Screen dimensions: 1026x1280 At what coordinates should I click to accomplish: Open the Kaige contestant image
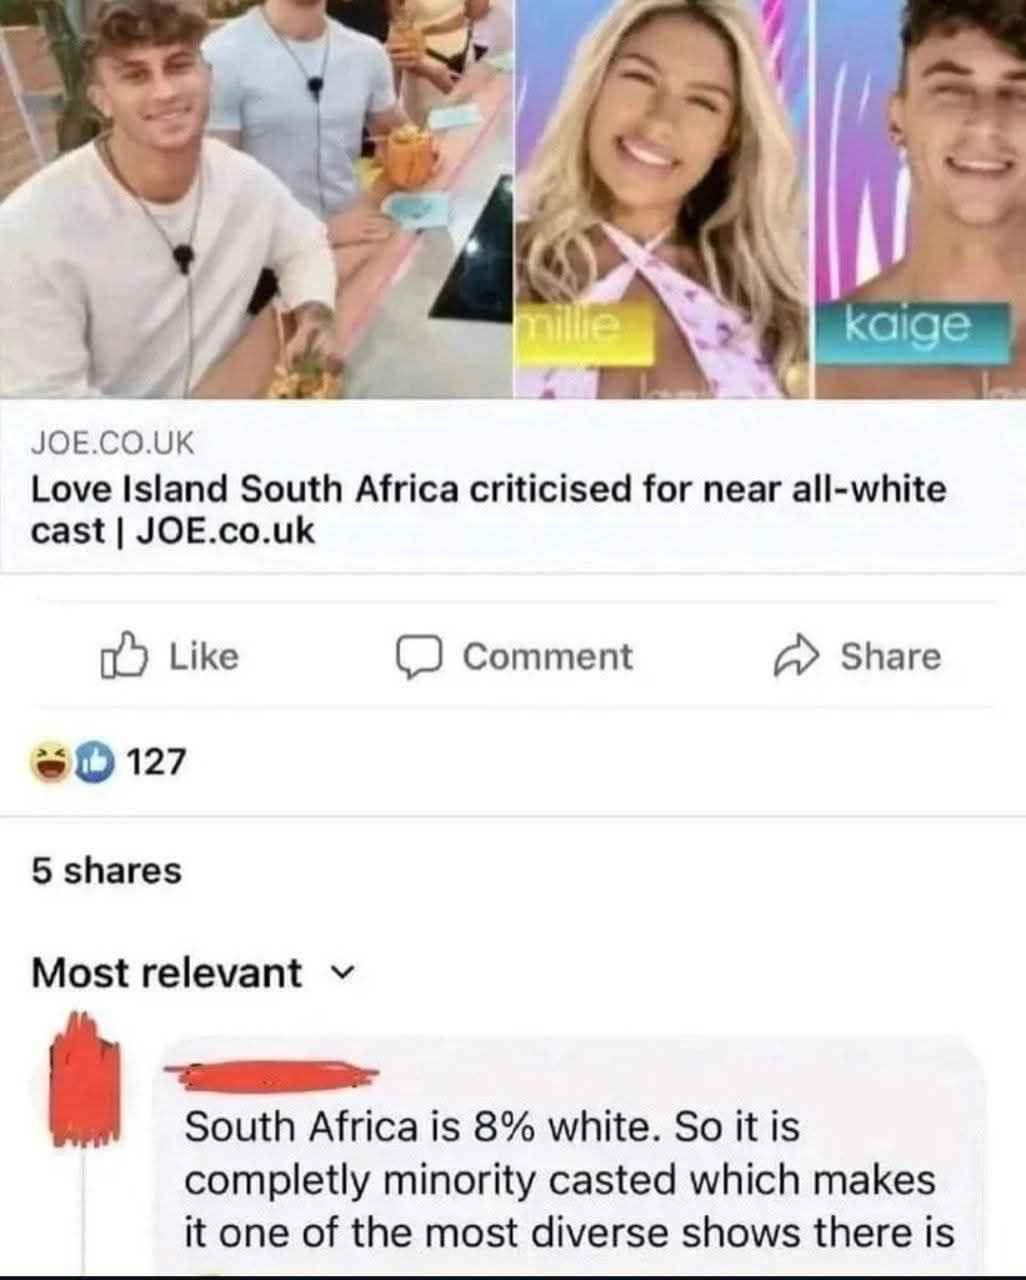(x=921, y=198)
